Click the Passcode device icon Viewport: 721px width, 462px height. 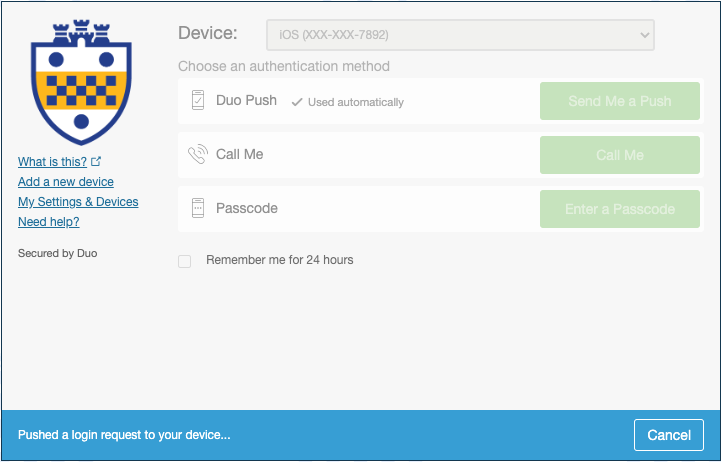click(198, 208)
